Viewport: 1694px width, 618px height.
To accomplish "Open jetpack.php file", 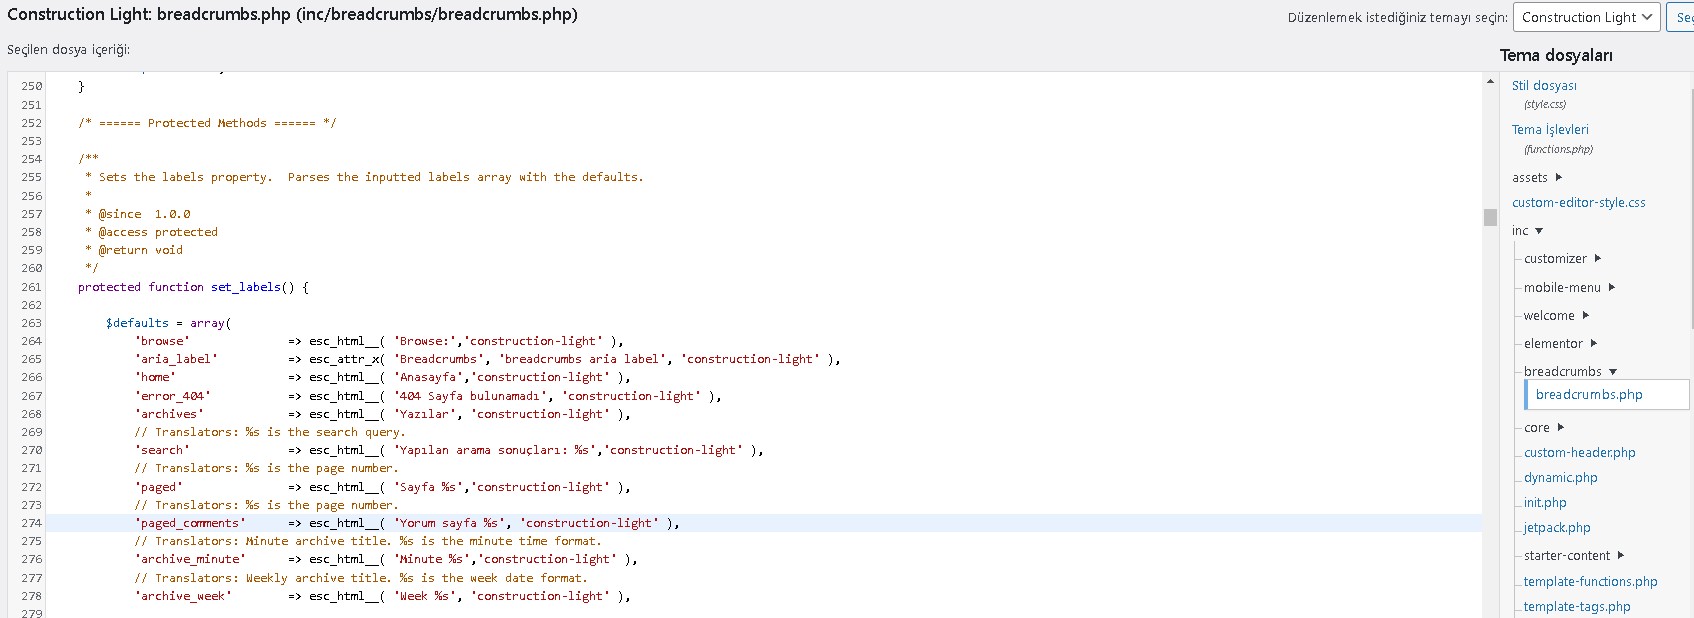I will pyautogui.click(x=1557, y=528).
